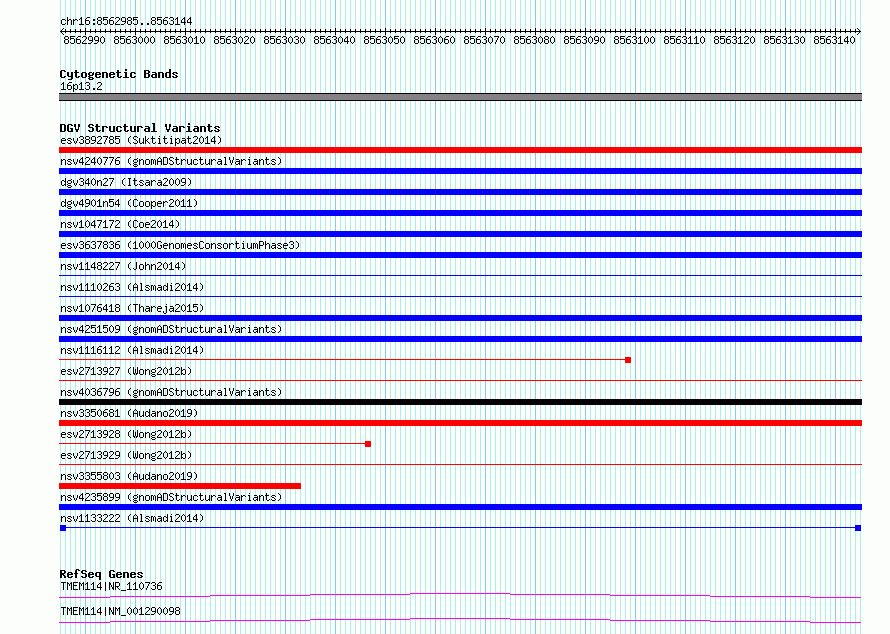The height and width of the screenshot is (634, 890).
Task: Click the chr16:8562985..8563144 region label
Action: click(x=126, y=21)
